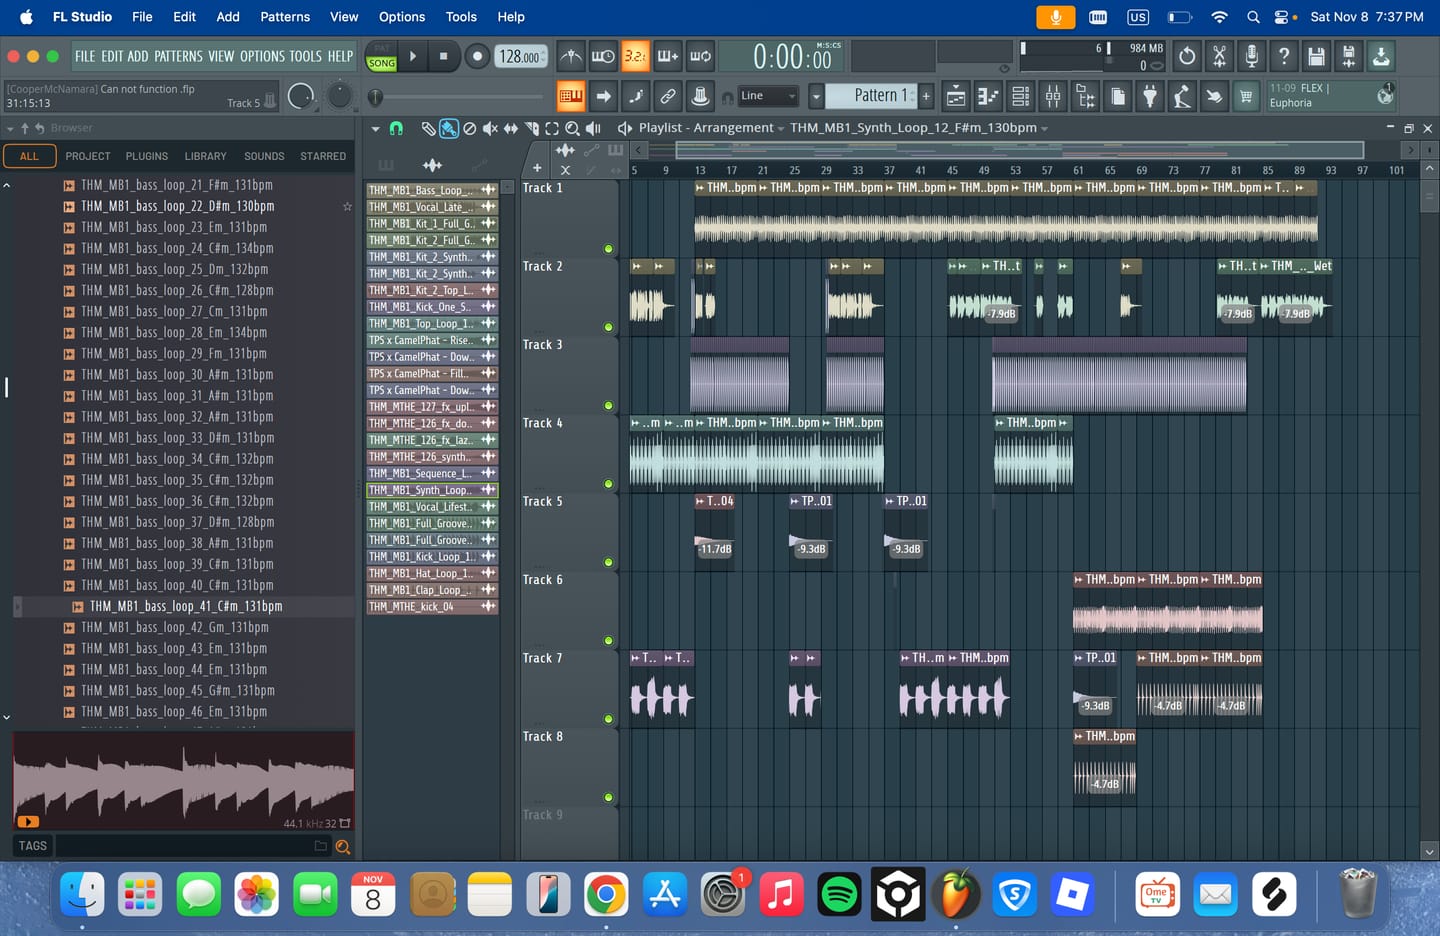
Task: Select THM_MB1_bass_loop_30_A#m_131bpm in browser
Action: [177, 375]
